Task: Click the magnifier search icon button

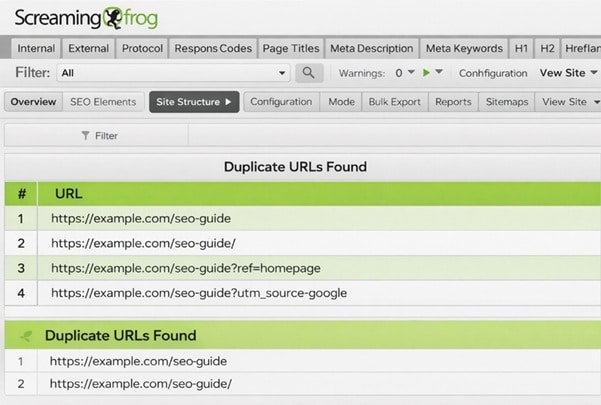Action: coord(309,73)
